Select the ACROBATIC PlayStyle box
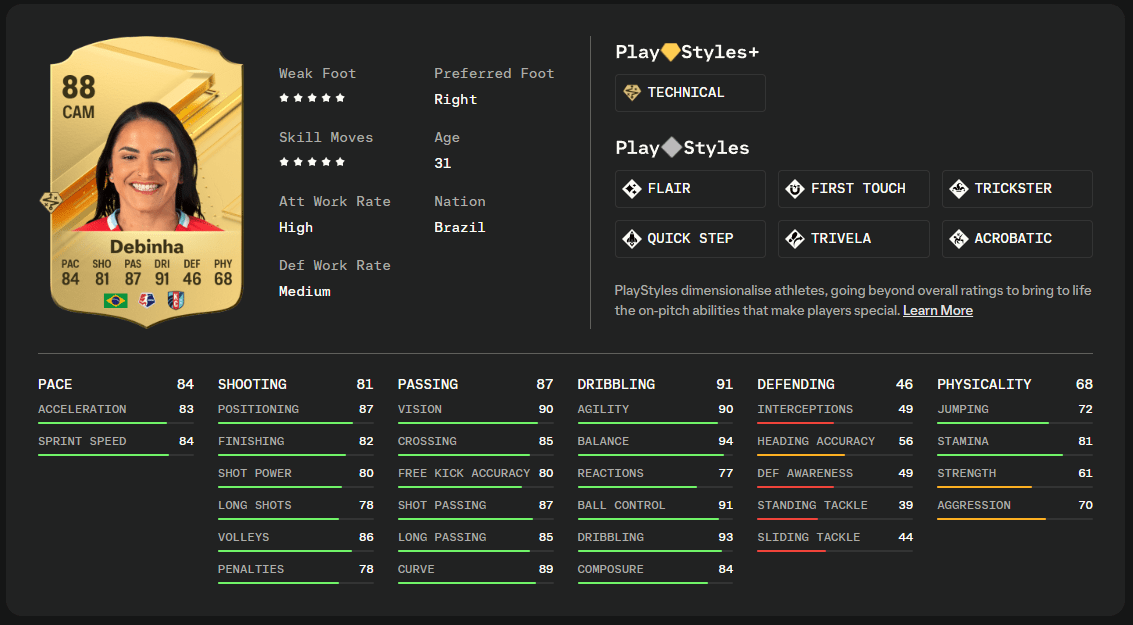 pos(1017,238)
